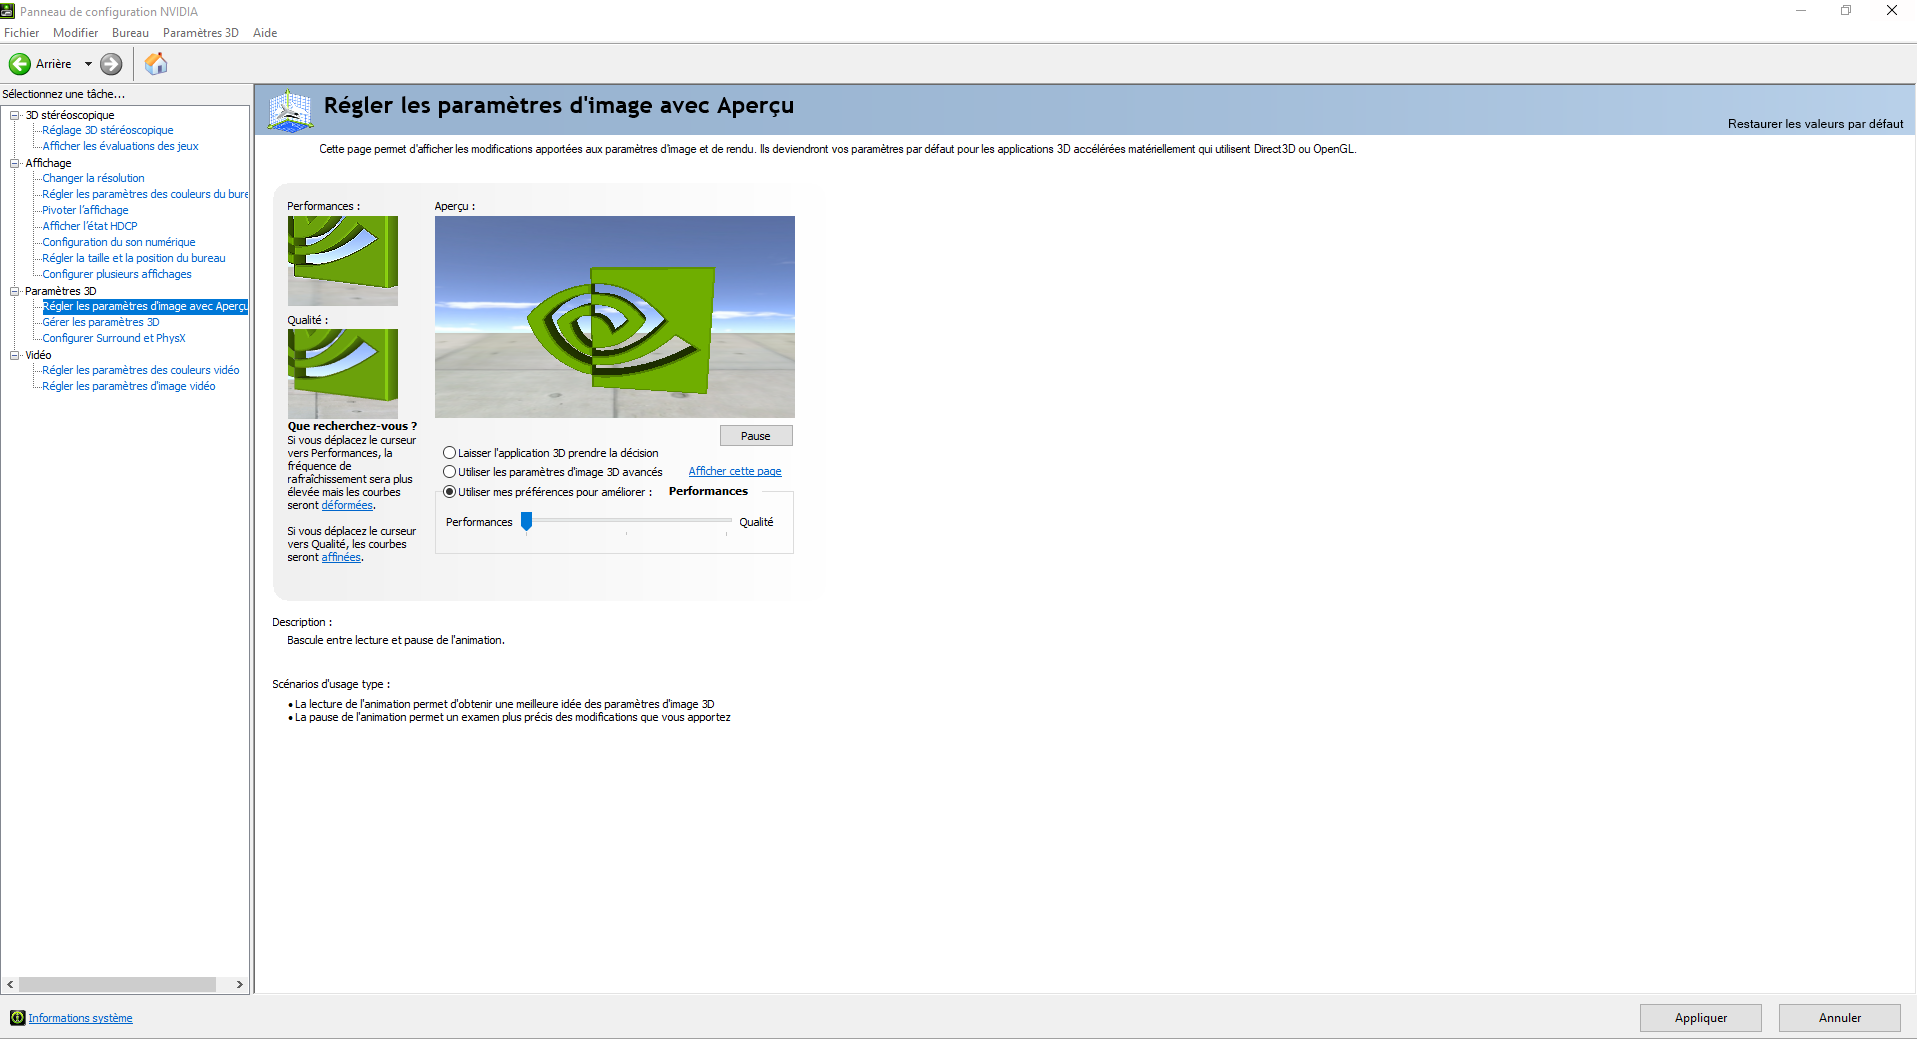Click the 'déformées' help link
The image size is (1917, 1039).
click(x=347, y=506)
